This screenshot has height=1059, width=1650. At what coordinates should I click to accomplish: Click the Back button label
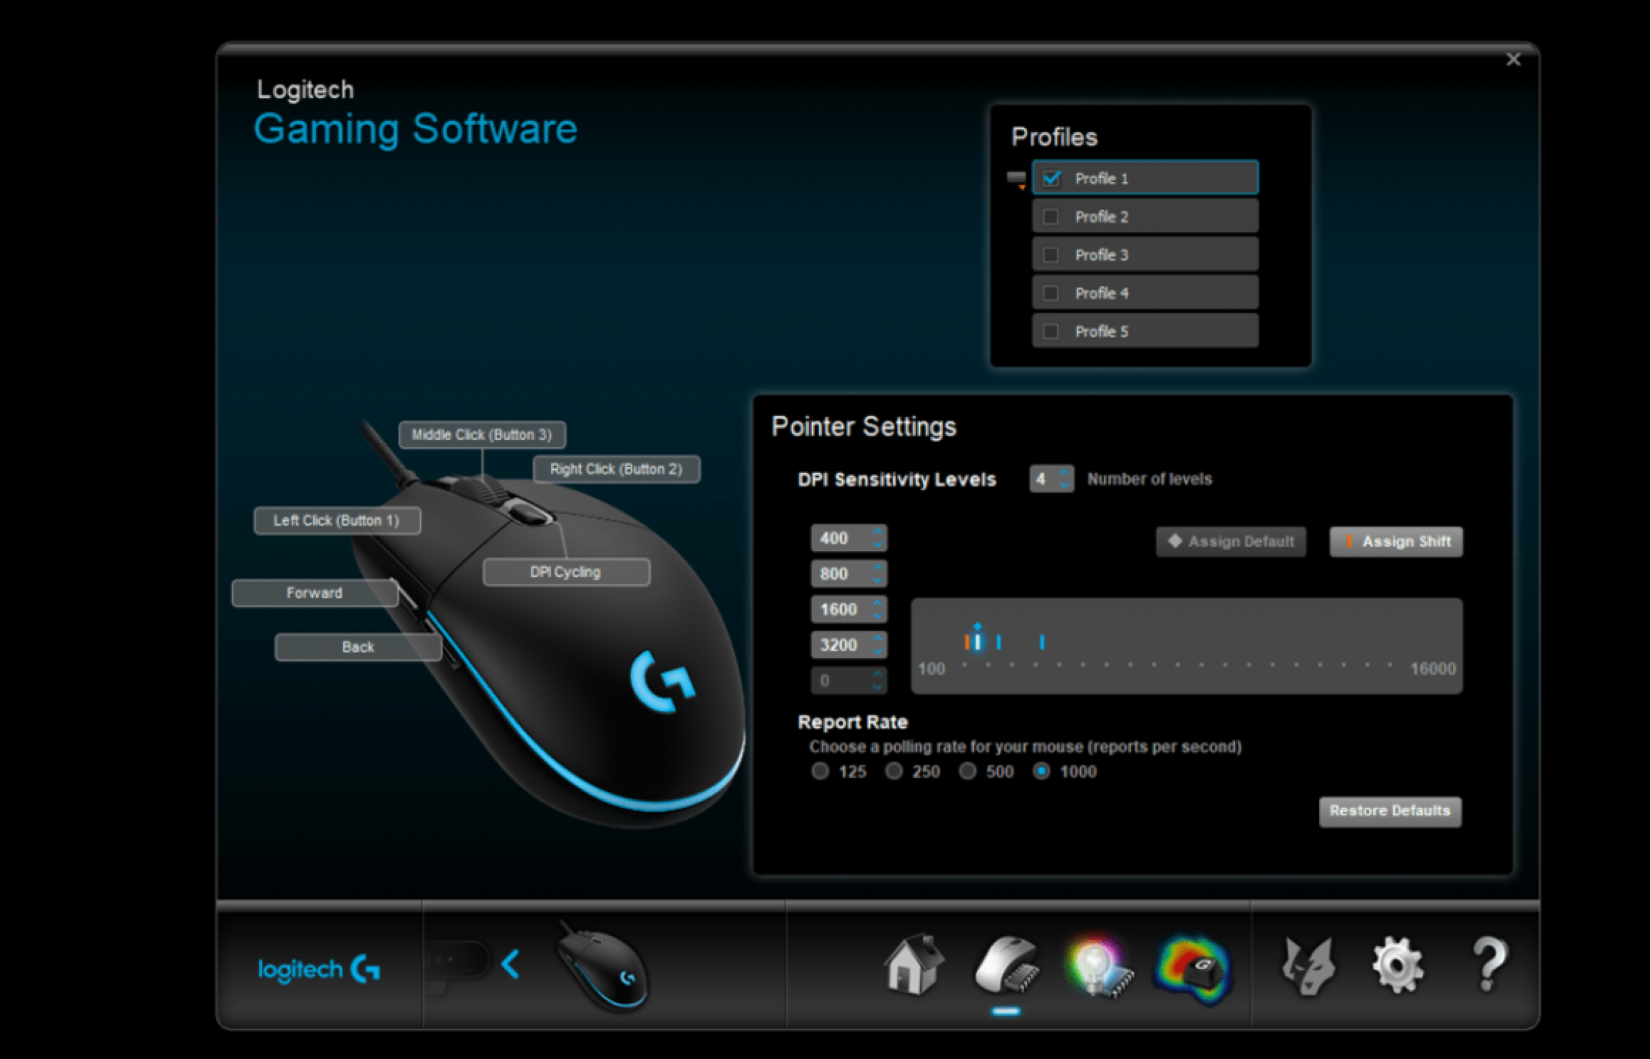pyautogui.click(x=358, y=647)
